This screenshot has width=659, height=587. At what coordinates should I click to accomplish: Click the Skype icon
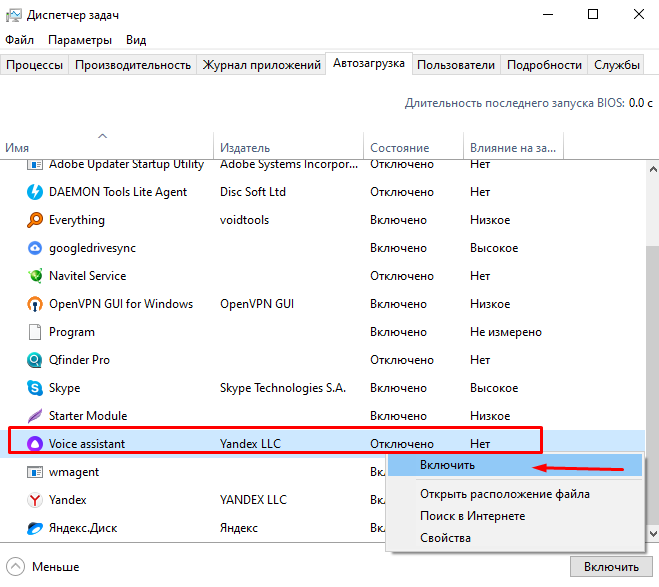coord(34,388)
